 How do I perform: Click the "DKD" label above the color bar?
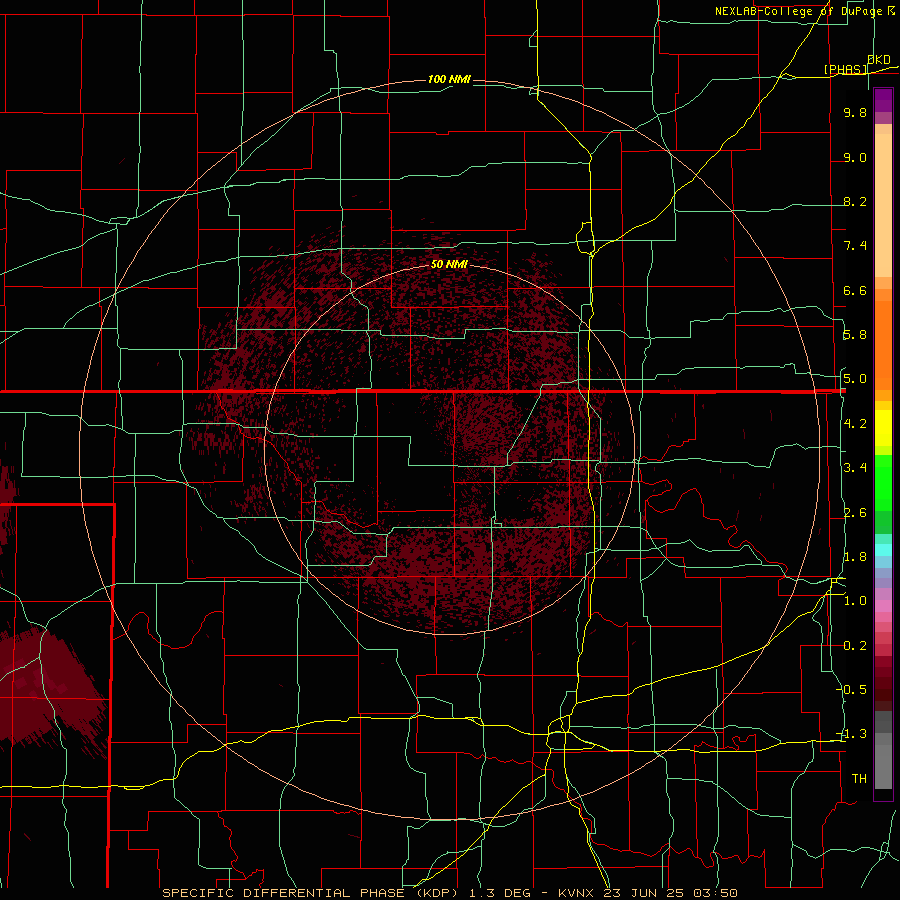pos(879,60)
